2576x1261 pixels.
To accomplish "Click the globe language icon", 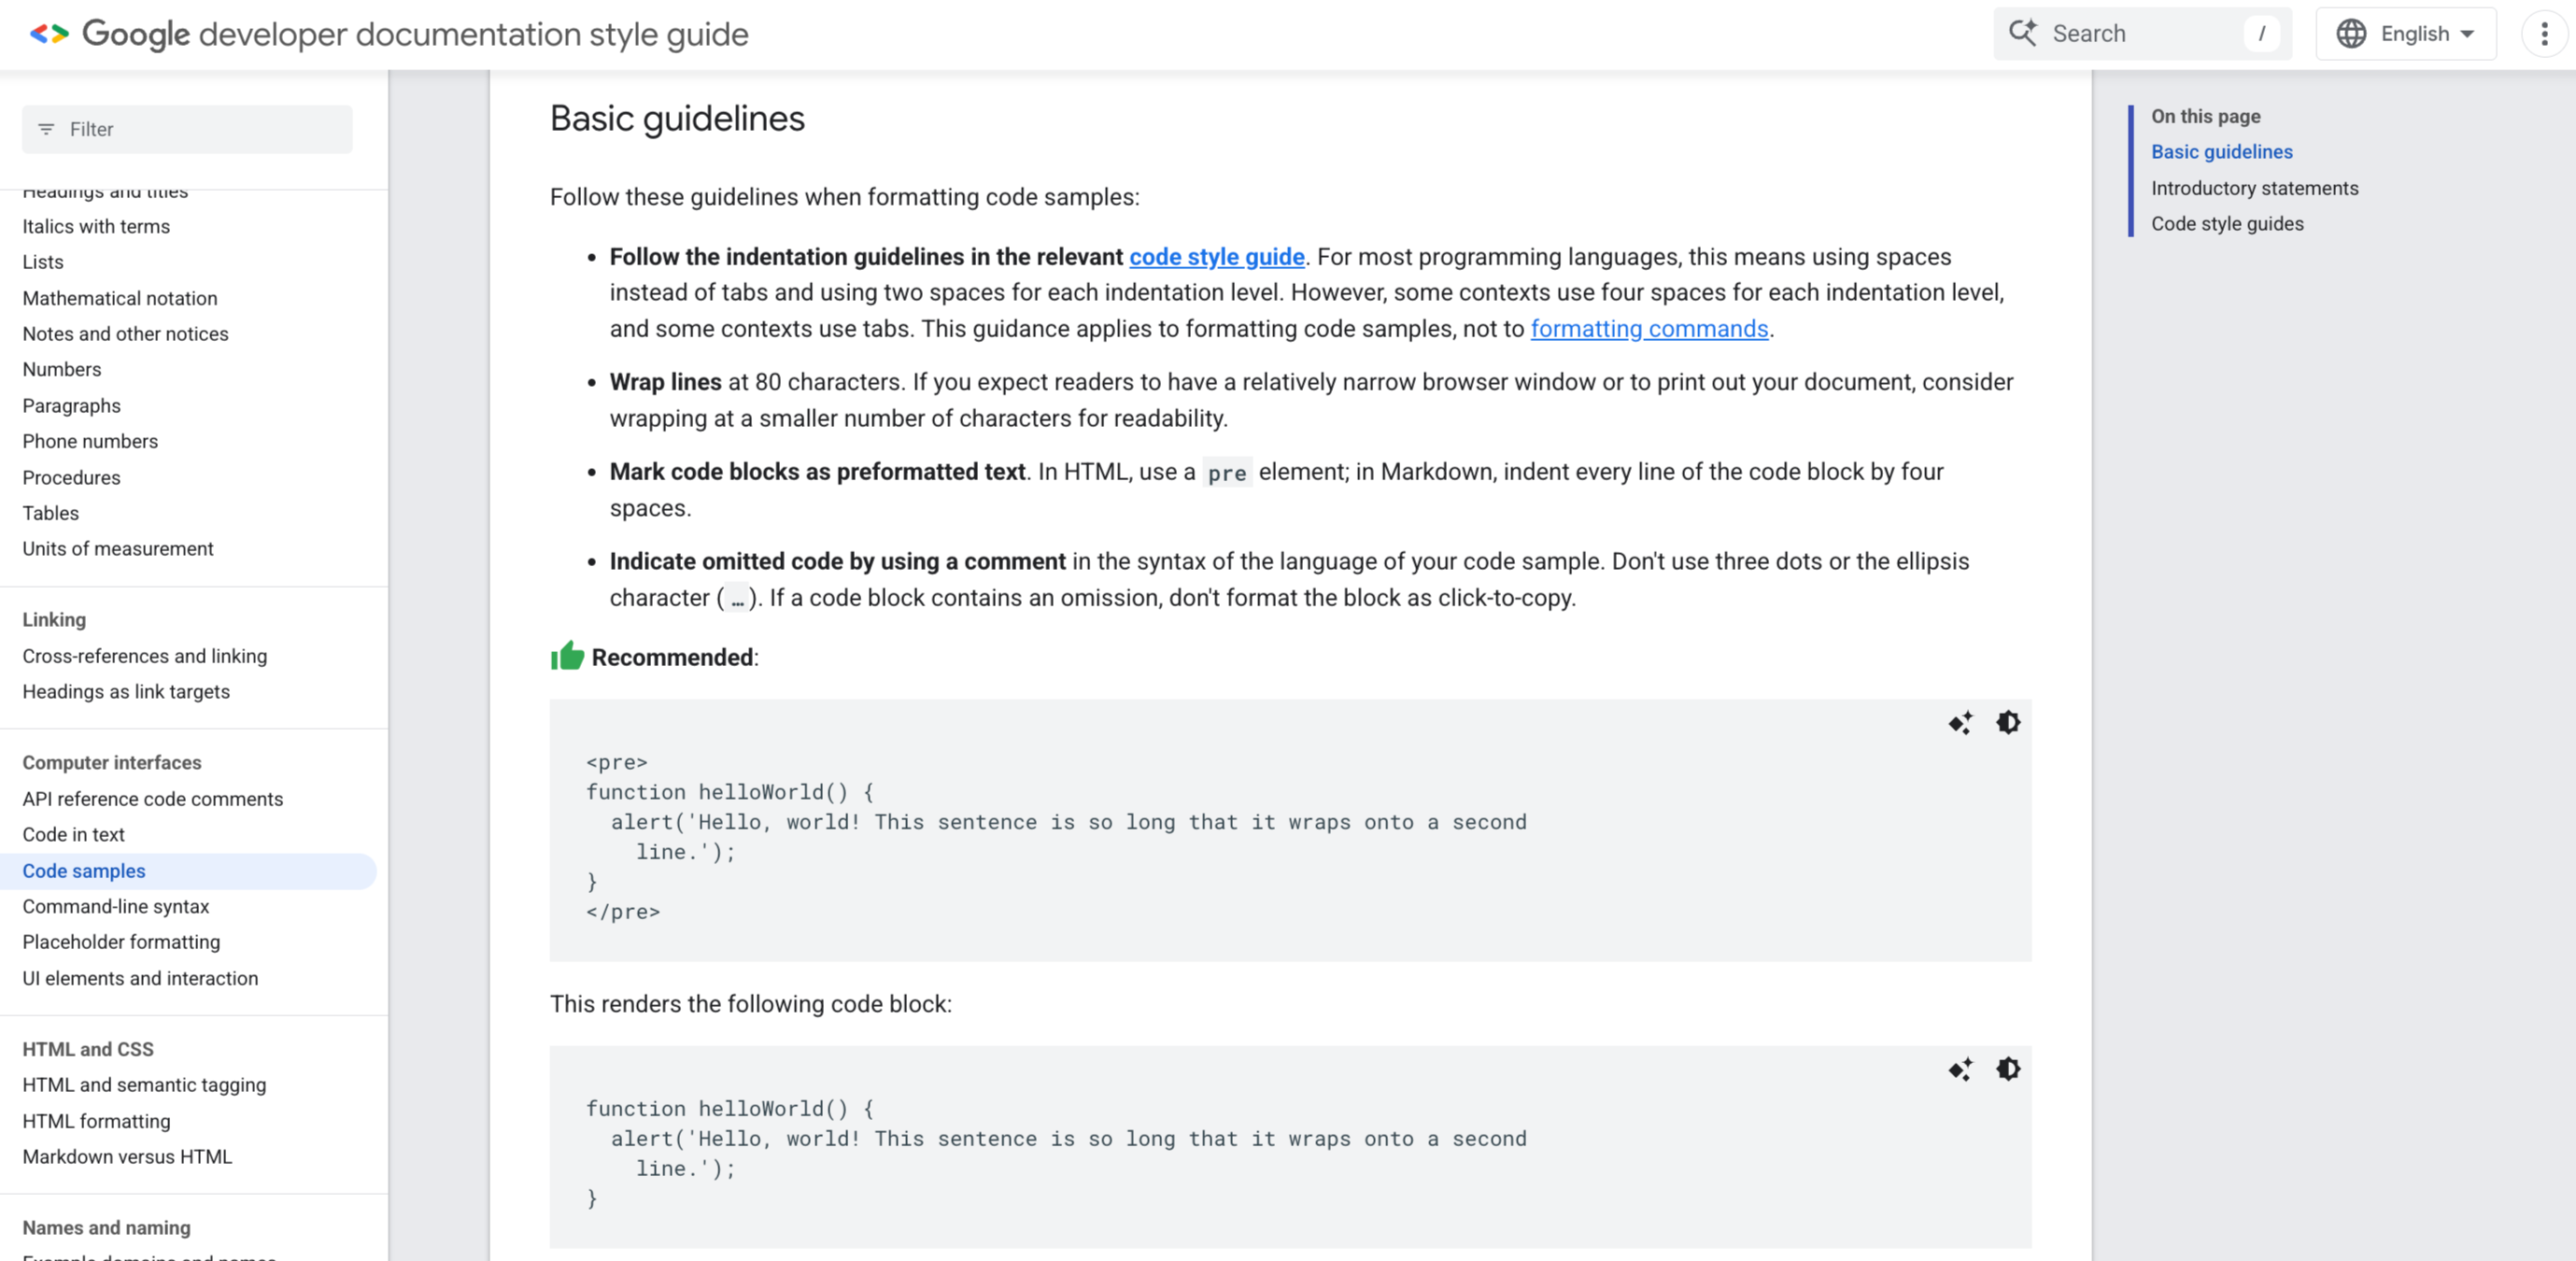I will point(2350,34).
